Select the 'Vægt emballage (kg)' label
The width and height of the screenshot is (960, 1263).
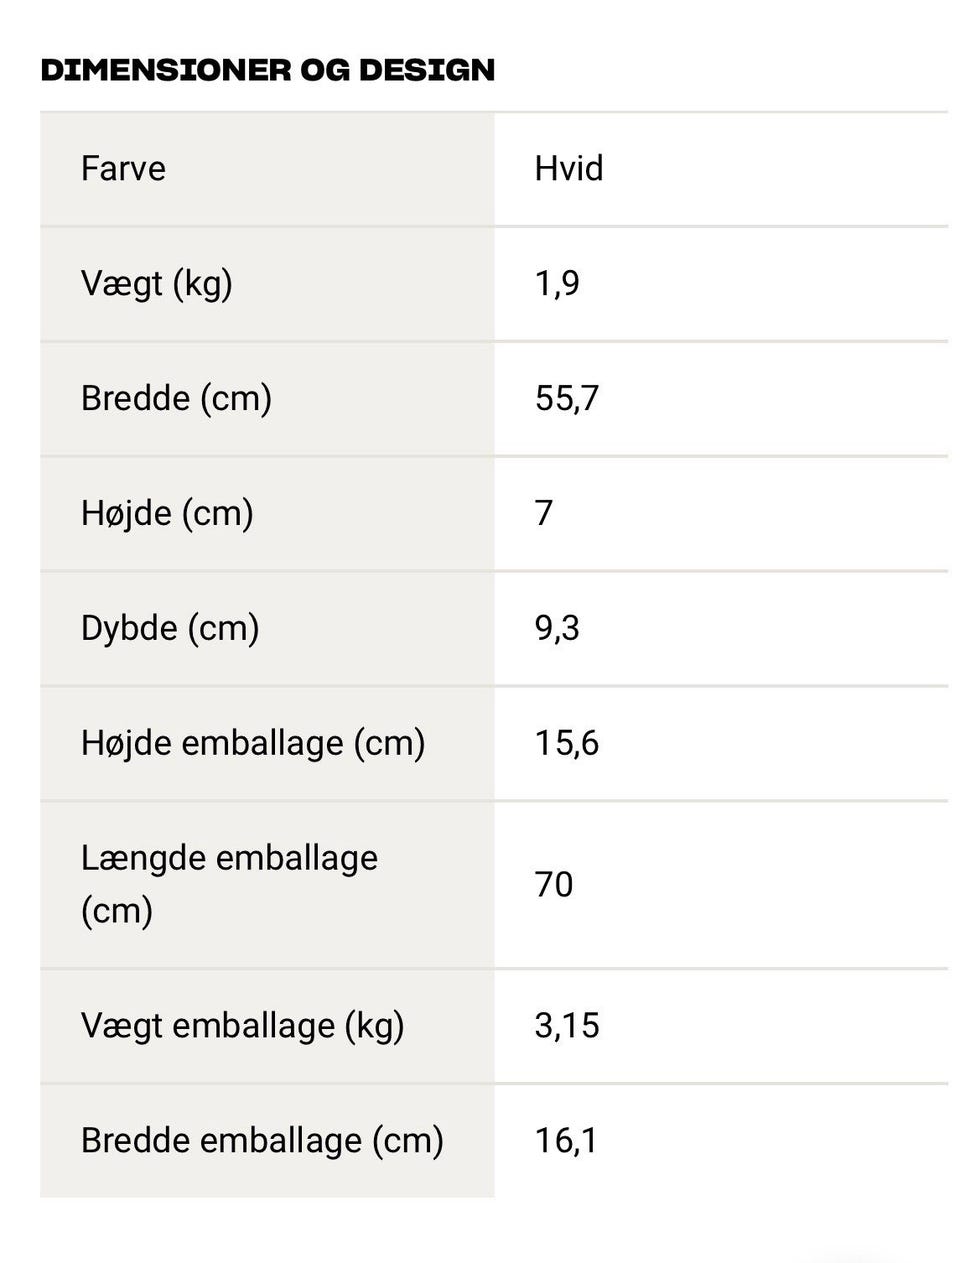tap(242, 1025)
